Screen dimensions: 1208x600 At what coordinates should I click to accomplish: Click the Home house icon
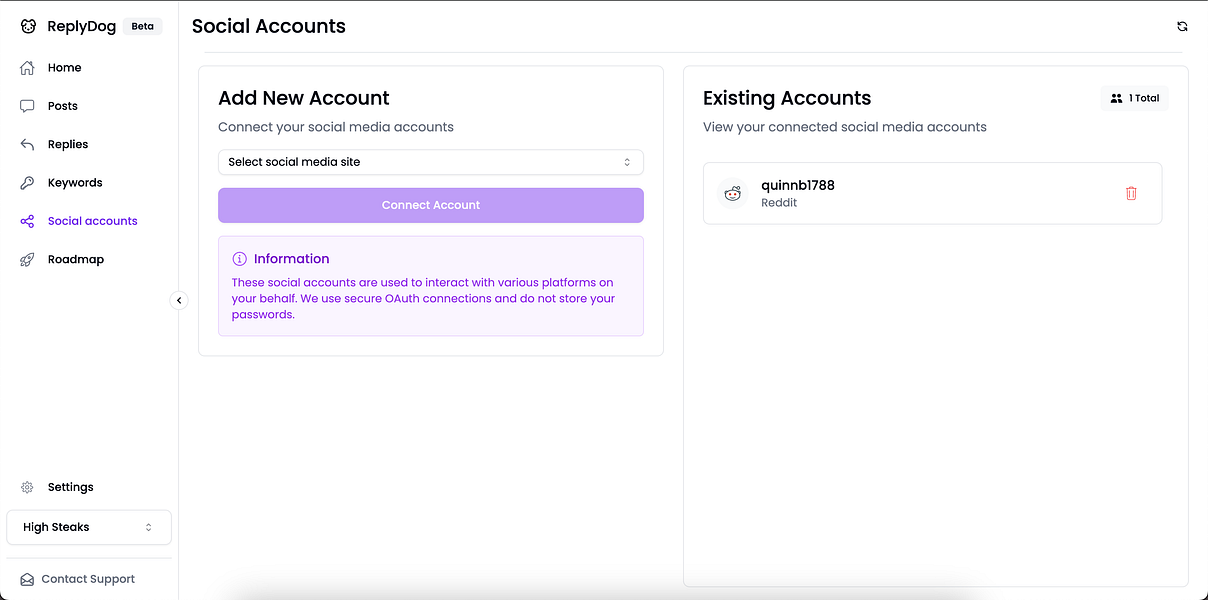pos(28,68)
